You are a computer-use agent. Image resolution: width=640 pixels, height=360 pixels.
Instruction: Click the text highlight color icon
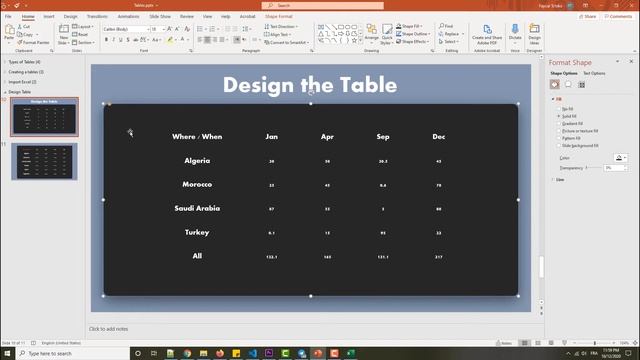[170, 40]
